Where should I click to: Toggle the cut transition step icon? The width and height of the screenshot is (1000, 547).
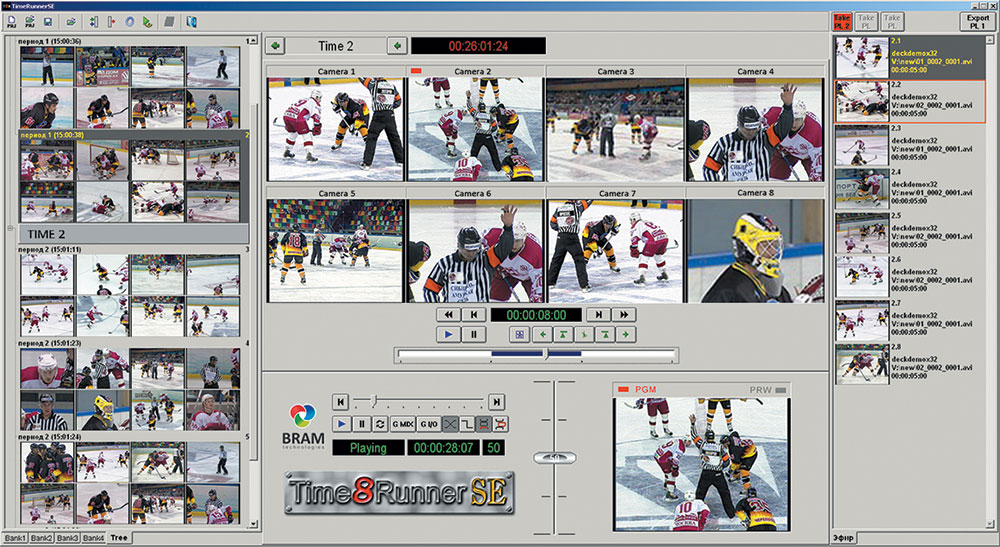[x=467, y=424]
